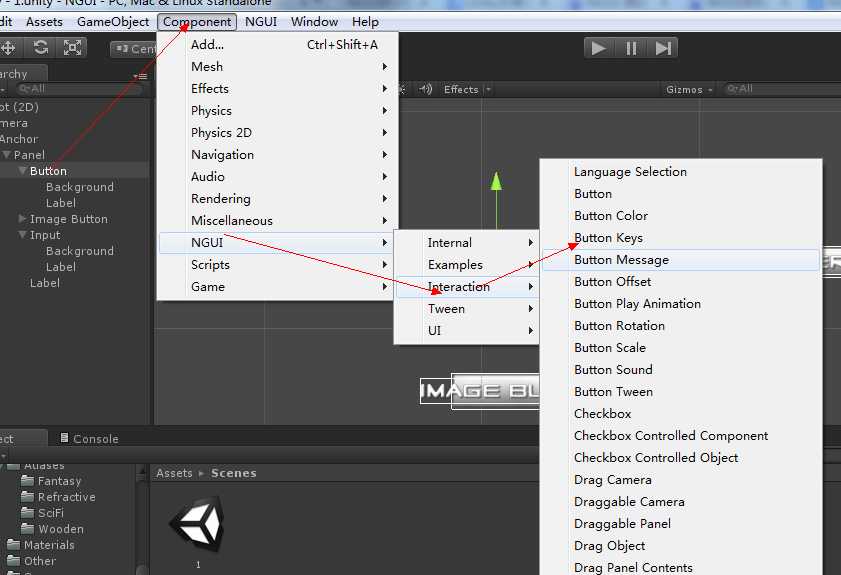Expand the Image Button tree node
This screenshot has height=575, width=841.
pyautogui.click(x=23, y=219)
